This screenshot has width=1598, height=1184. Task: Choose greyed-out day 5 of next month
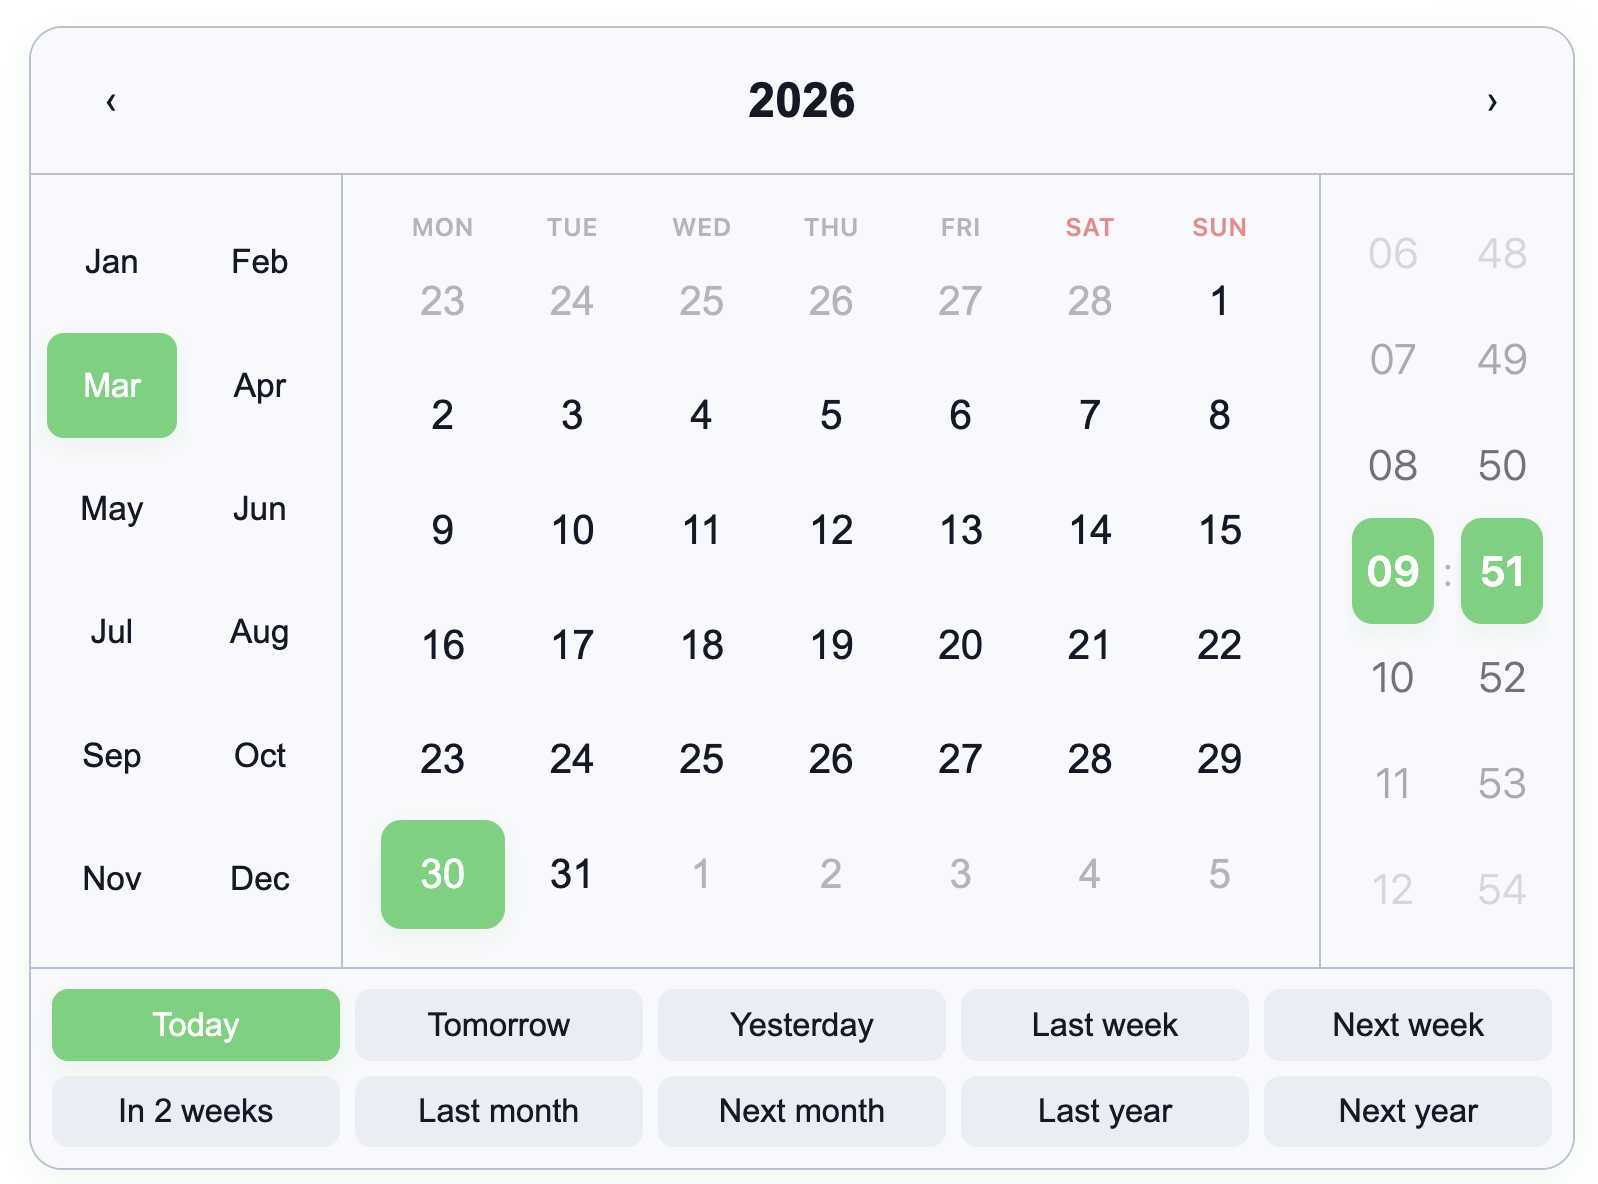tap(1218, 874)
